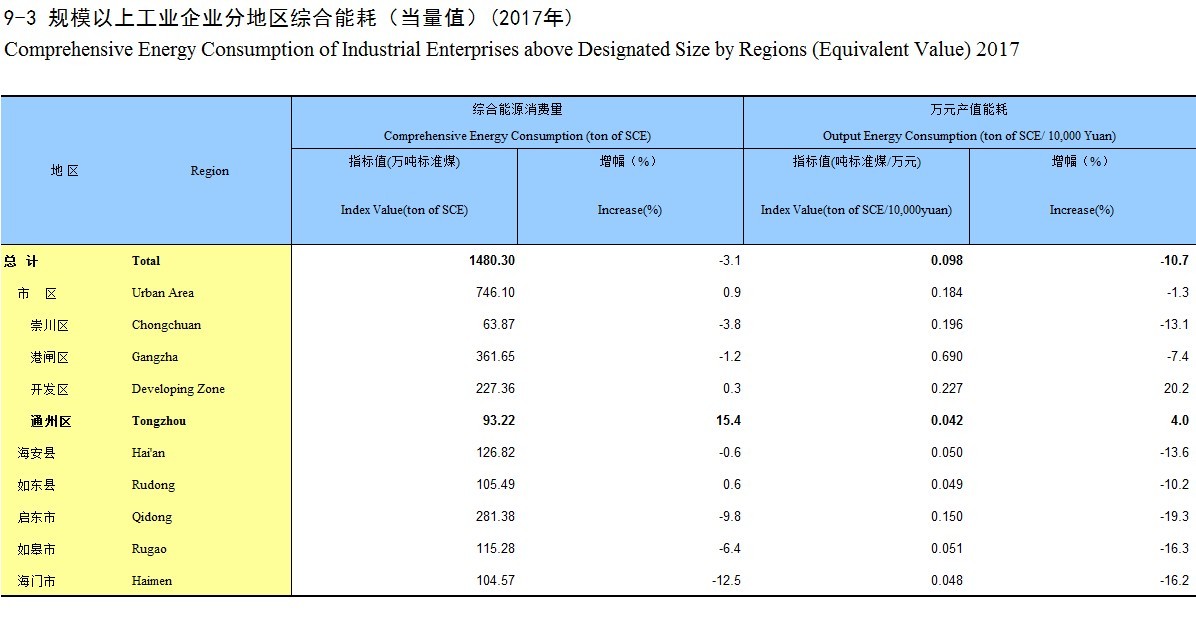This screenshot has width=1196, height=629.
Task: Select the bold 'Tongzhou' region cell
Action: [159, 421]
